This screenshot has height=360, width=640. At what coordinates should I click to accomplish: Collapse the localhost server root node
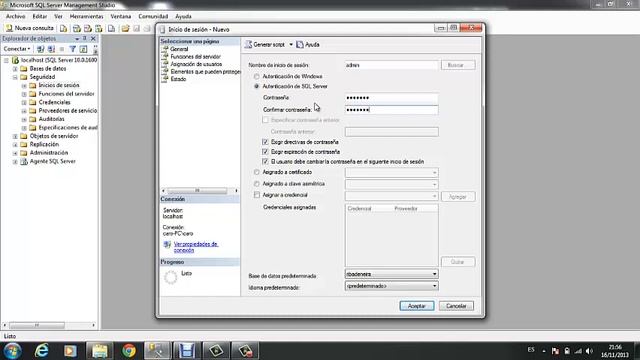click(x=6, y=60)
